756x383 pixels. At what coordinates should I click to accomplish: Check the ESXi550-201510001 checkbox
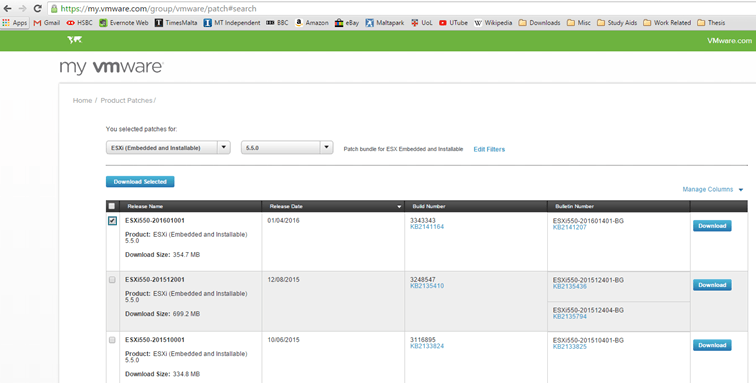[112, 340]
